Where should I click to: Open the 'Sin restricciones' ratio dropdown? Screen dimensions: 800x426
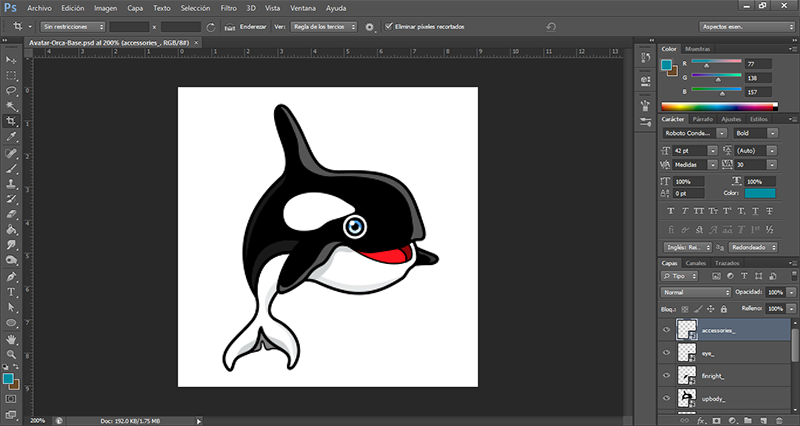[x=73, y=26]
